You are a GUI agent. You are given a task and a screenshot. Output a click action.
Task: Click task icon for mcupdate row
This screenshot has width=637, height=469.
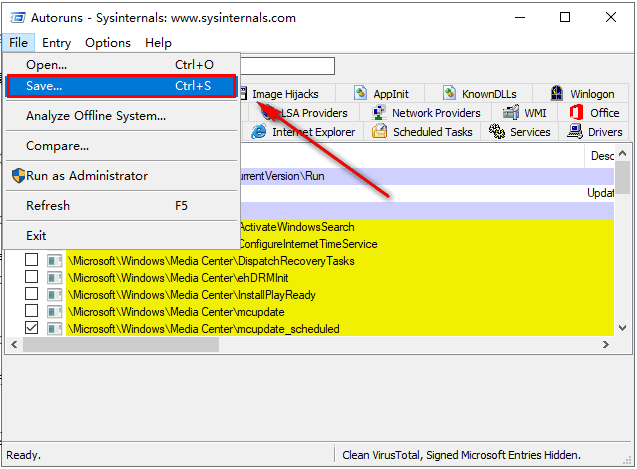pos(54,312)
